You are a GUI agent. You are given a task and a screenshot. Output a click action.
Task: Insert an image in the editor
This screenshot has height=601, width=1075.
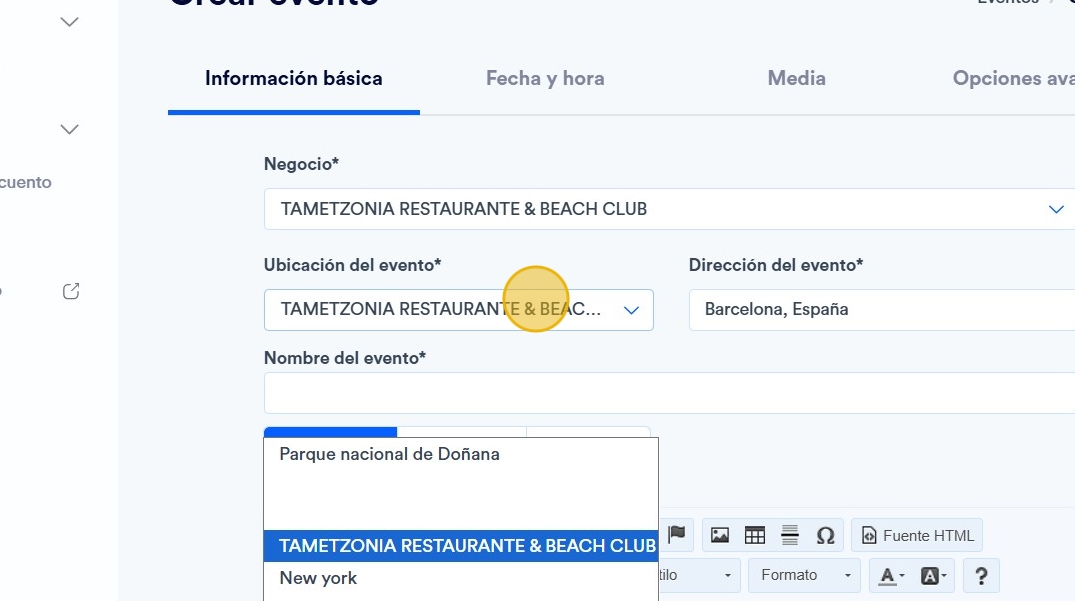point(719,535)
